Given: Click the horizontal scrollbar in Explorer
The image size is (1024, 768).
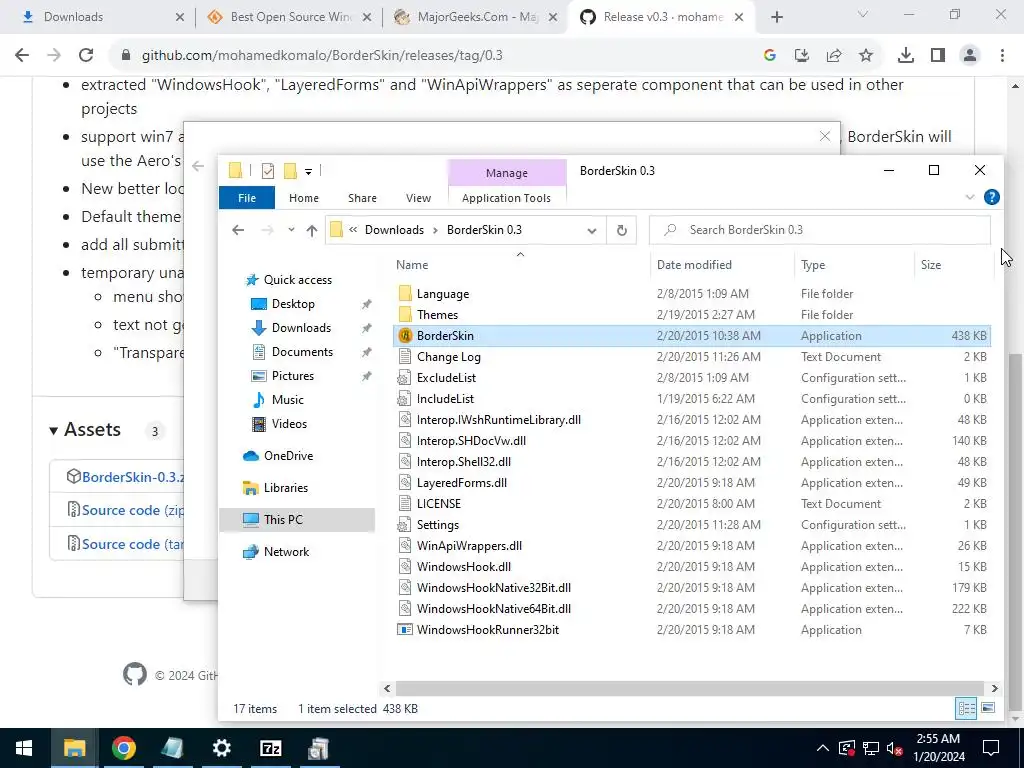Looking at the screenshot, I should (690, 688).
